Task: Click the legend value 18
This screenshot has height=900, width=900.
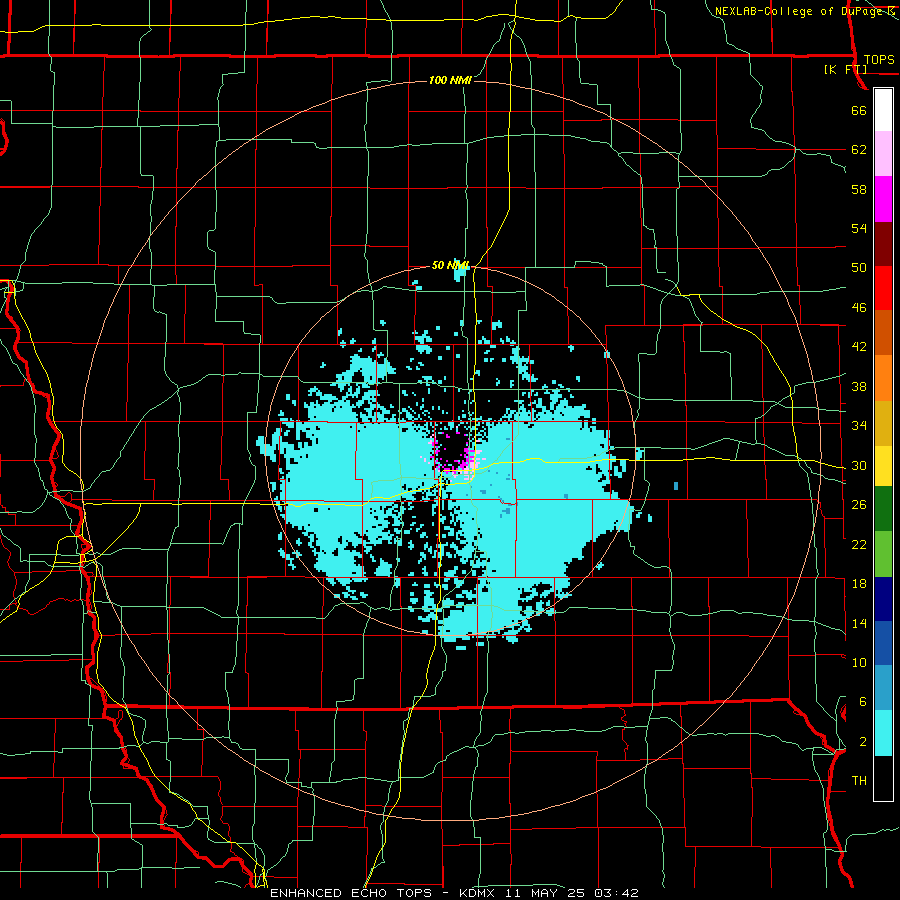Action: tap(859, 584)
